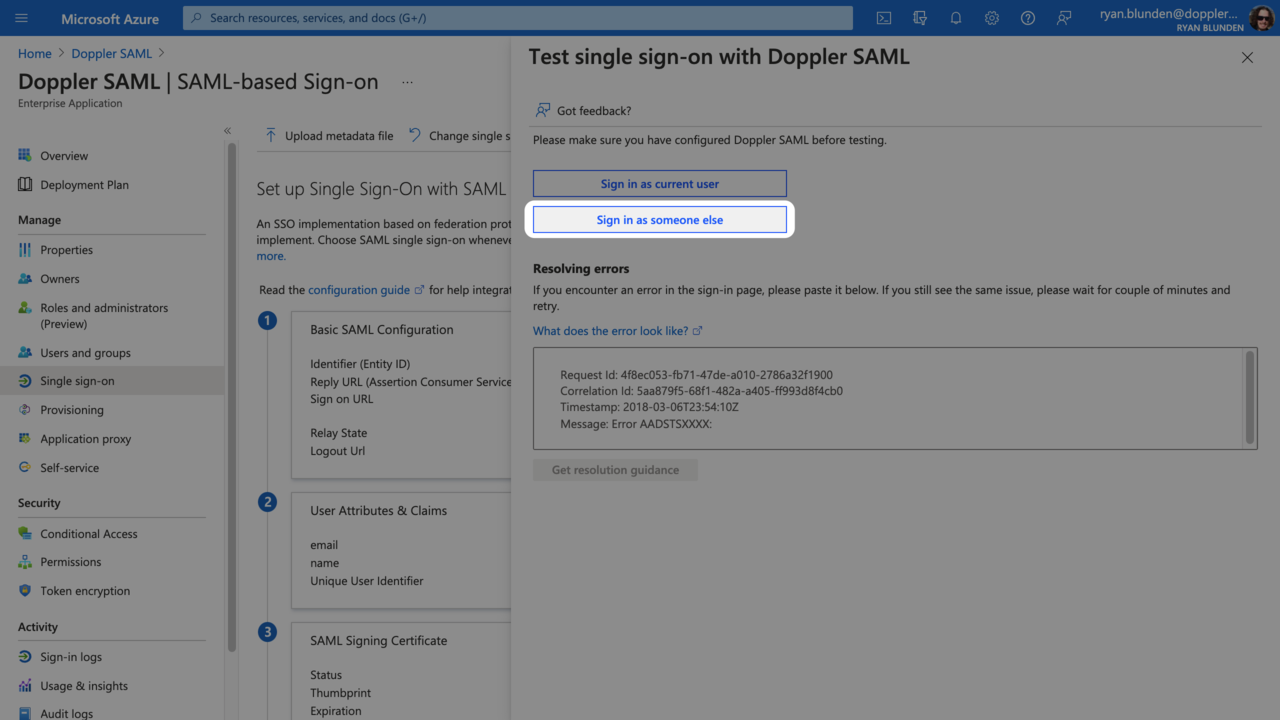
Task: Open Roles and administrators (Preview)
Action: coord(104,316)
